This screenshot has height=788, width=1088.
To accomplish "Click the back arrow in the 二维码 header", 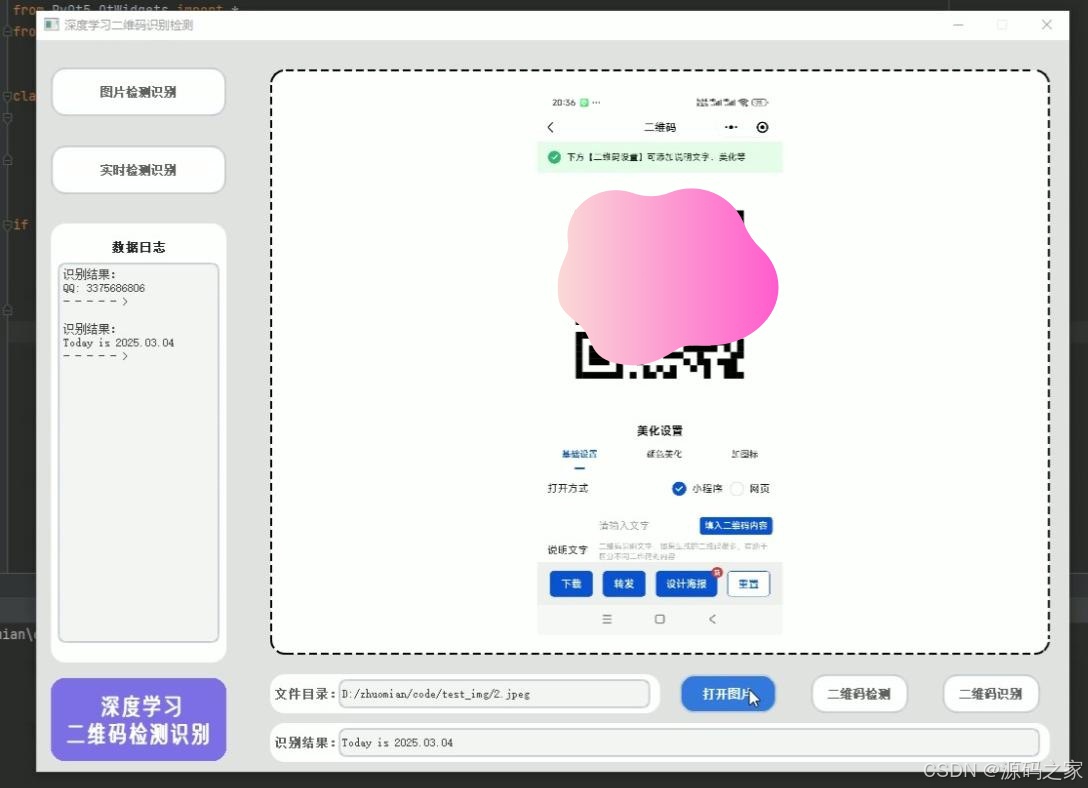I will 549,126.
